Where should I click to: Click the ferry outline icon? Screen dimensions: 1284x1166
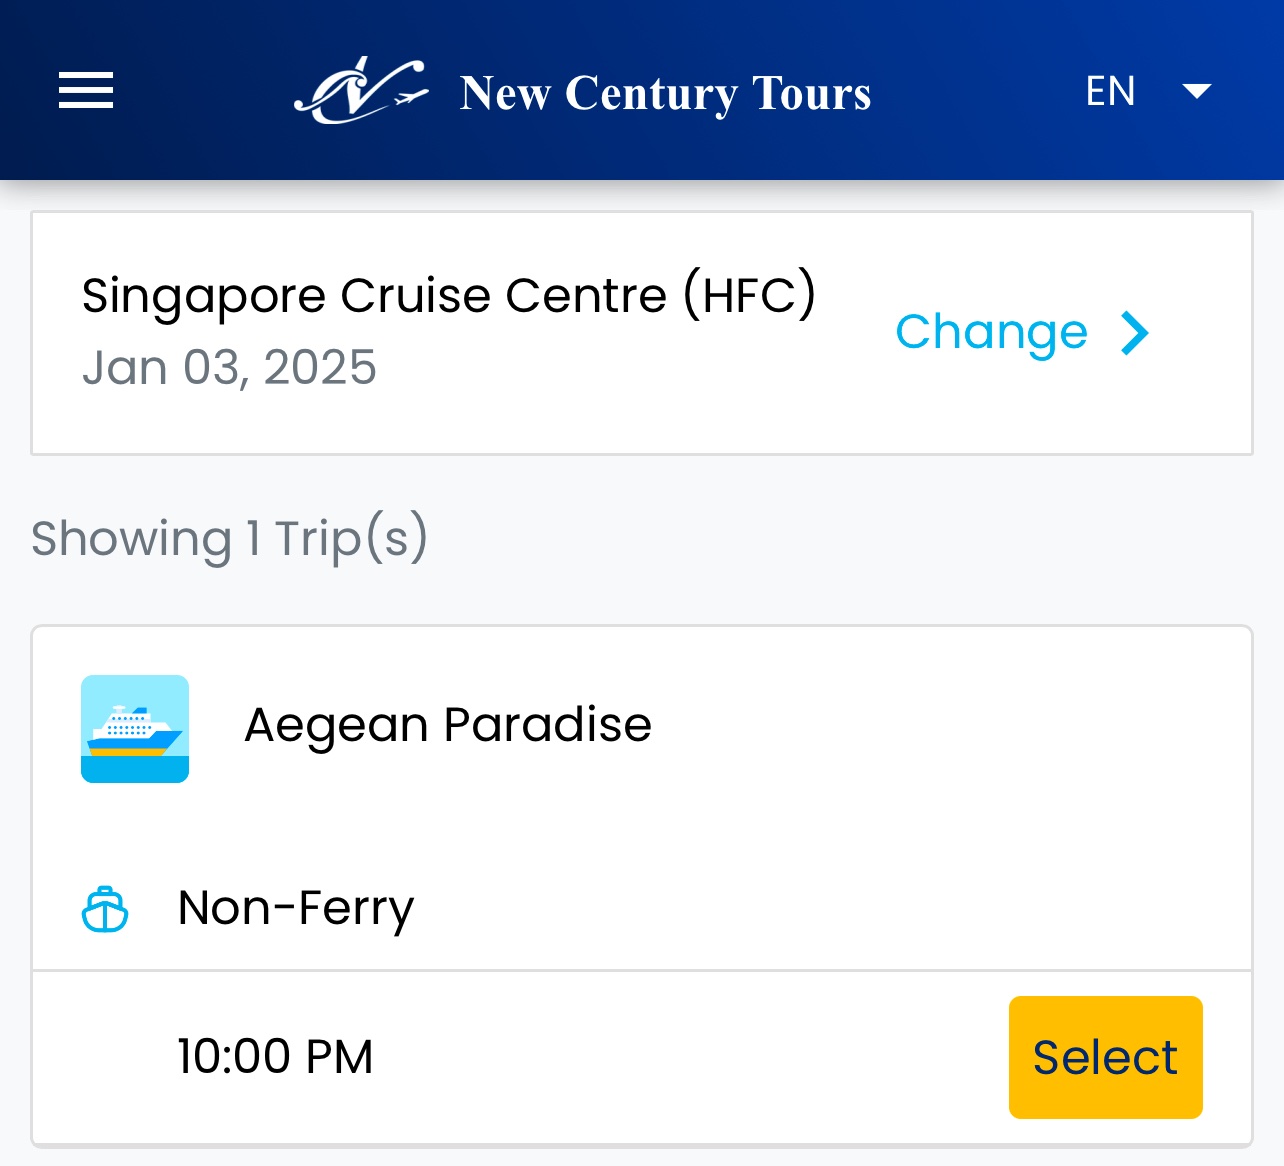[x=105, y=909]
